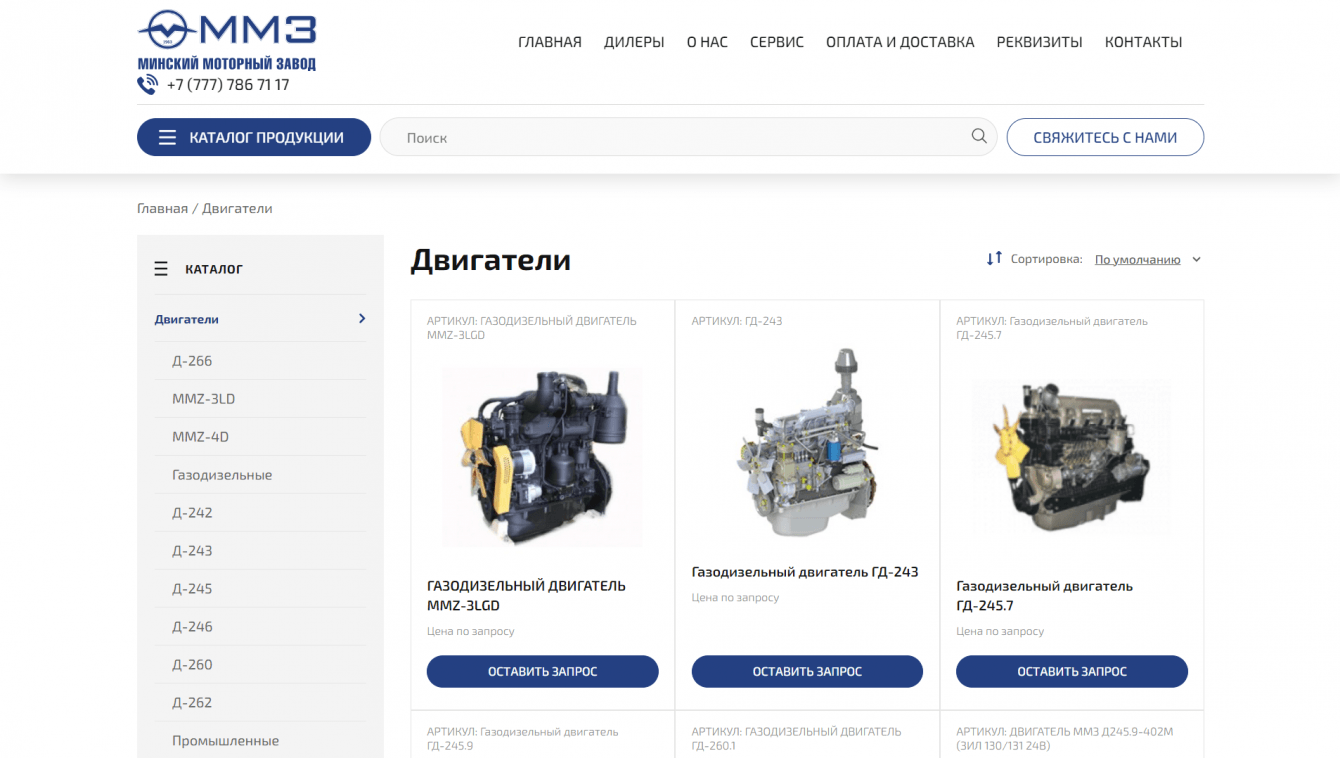Focus the Поиск search field
1340x758 pixels.
688,137
